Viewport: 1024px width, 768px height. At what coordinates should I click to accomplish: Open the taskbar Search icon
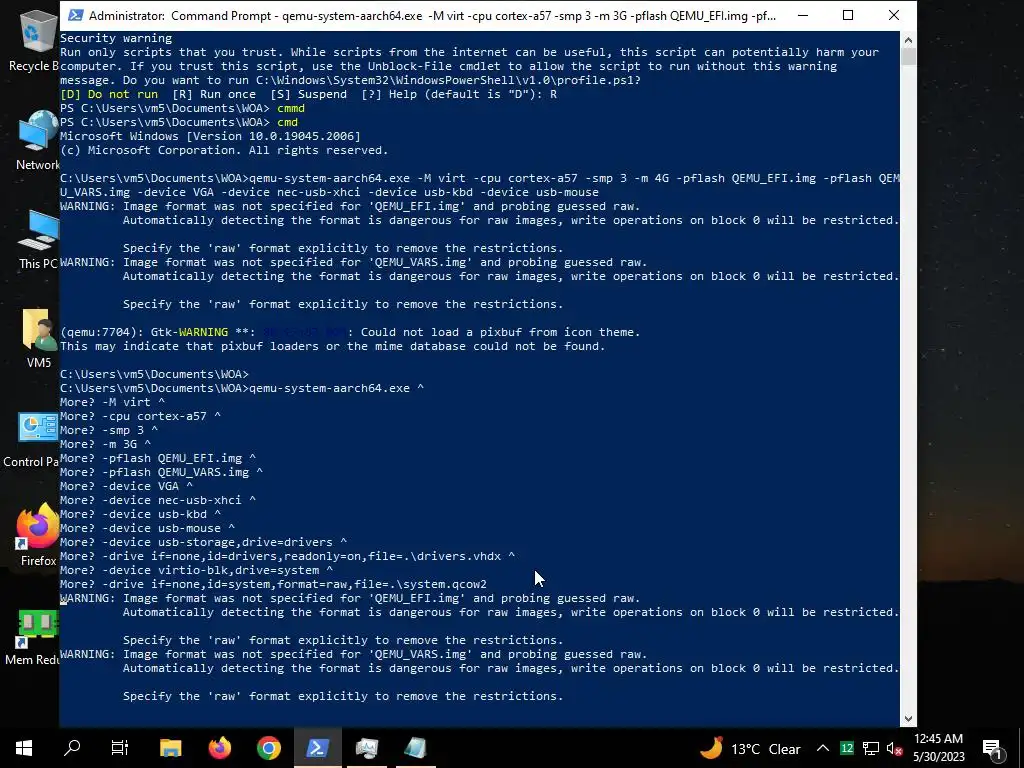[72, 748]
